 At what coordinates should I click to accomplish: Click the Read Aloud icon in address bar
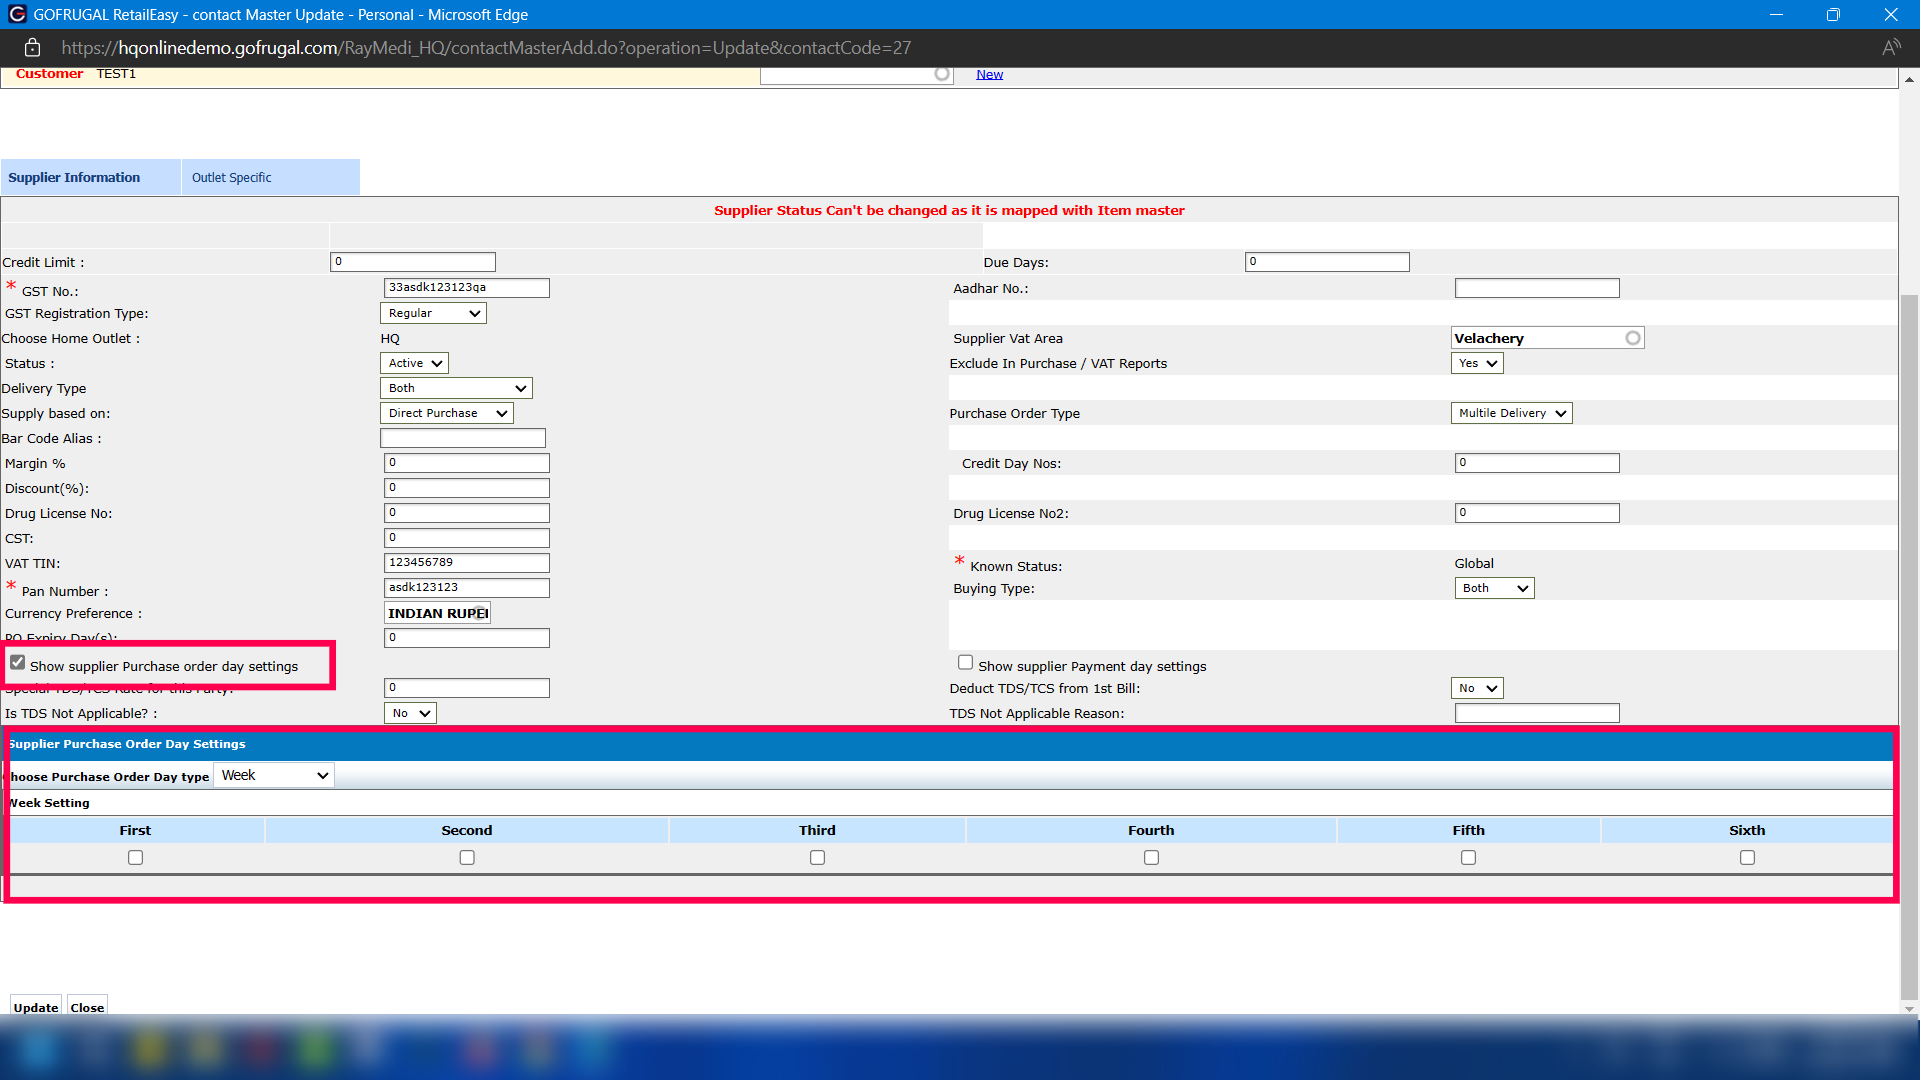(x=1890, y=47)
